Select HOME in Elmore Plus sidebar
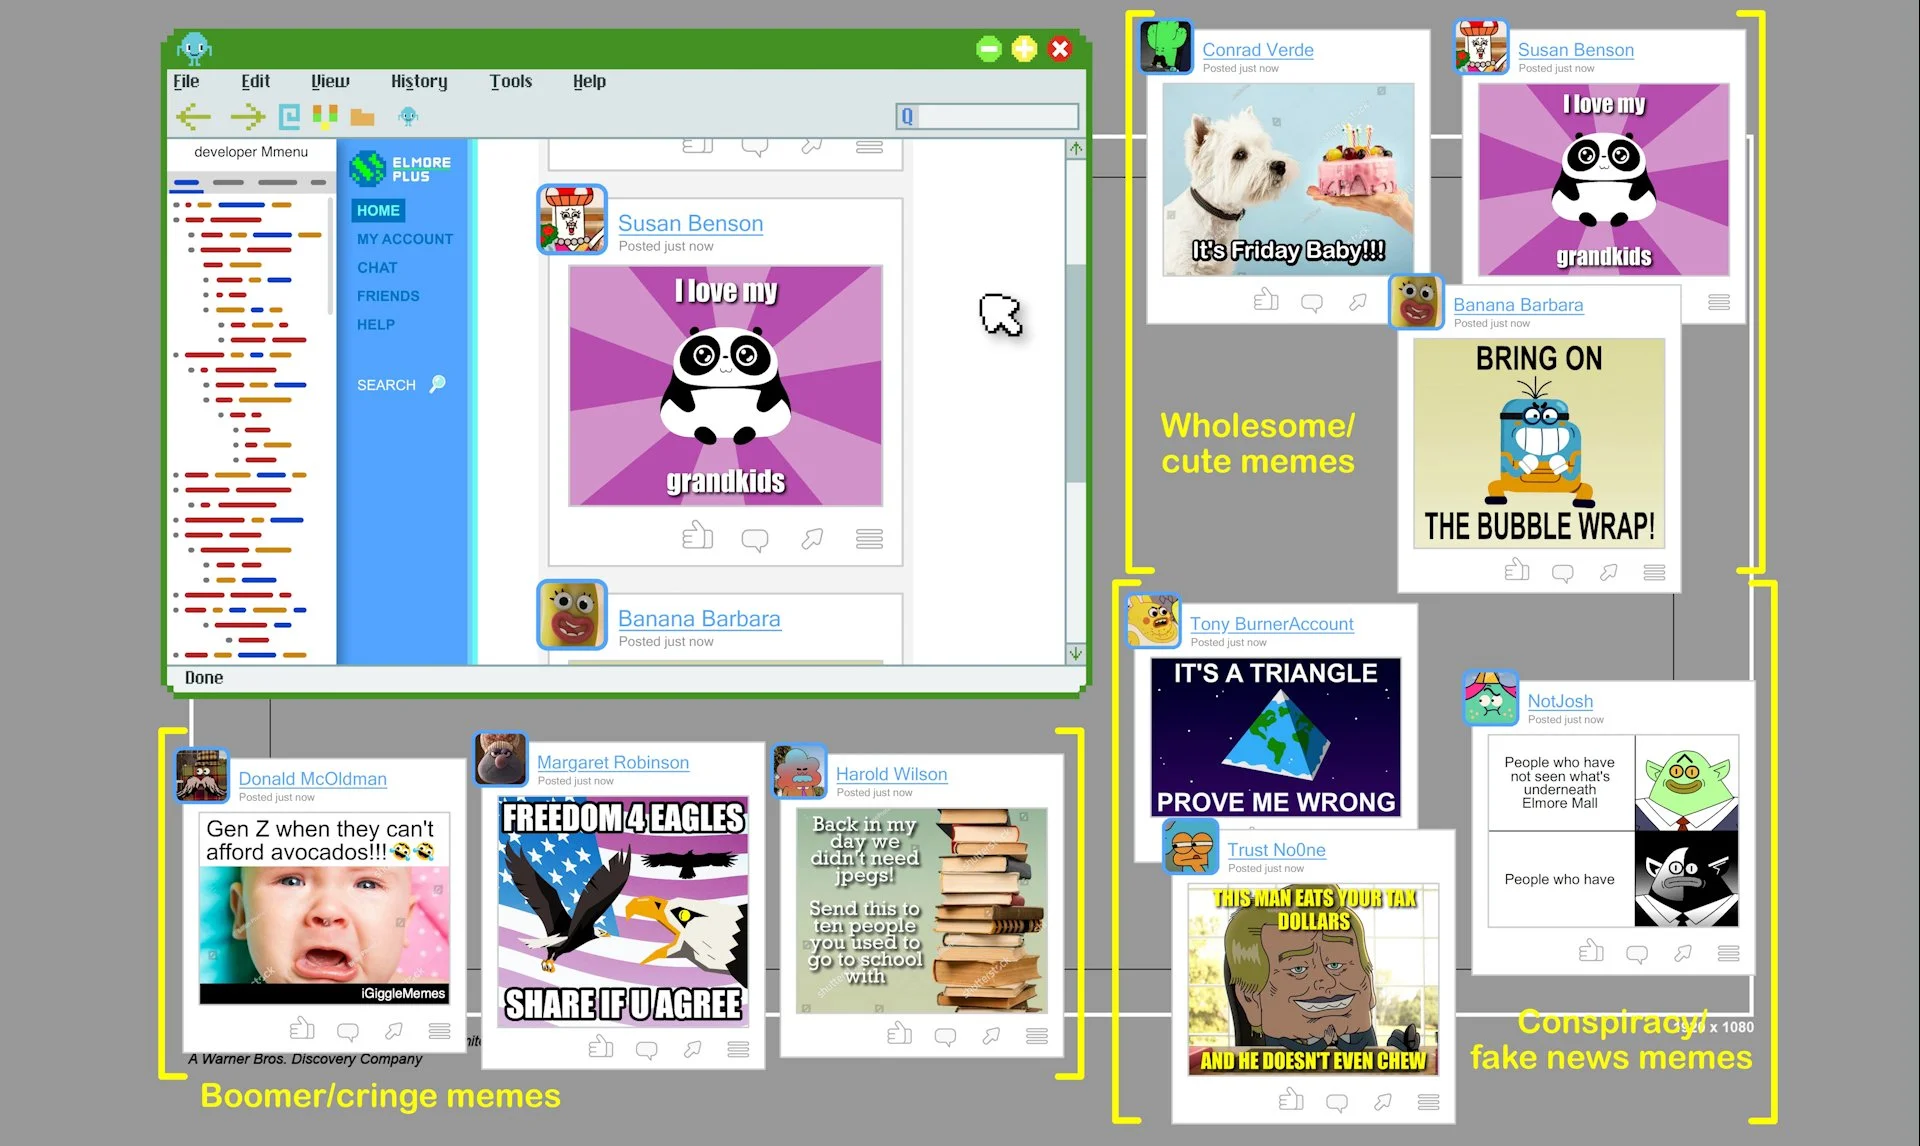Screen dimensions: 1920x1146 point(378,210)
